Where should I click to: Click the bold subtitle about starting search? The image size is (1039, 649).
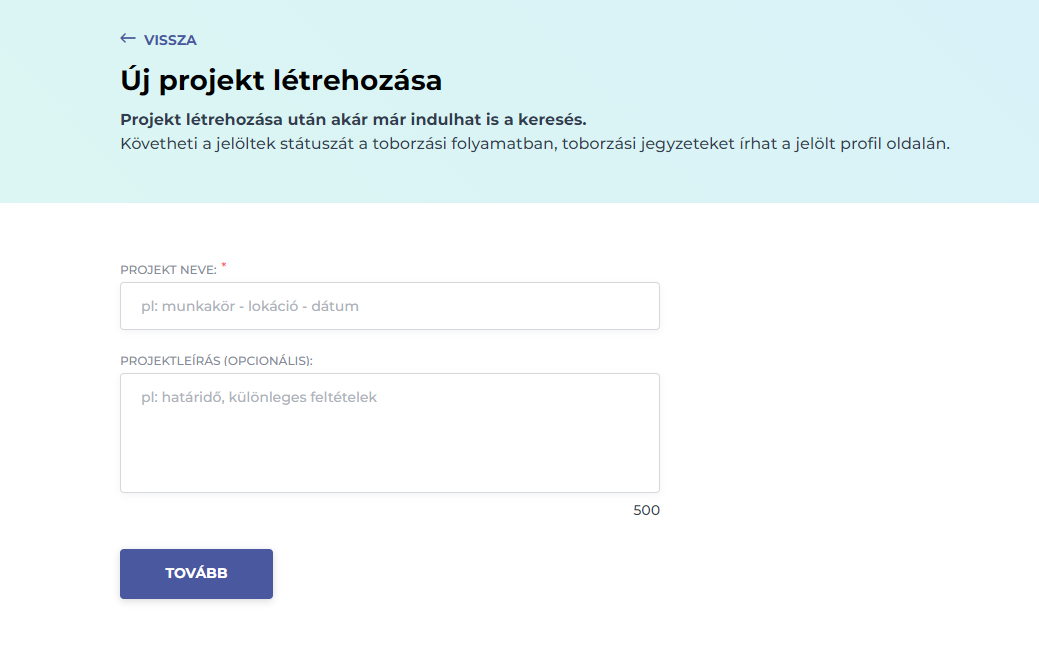coord(353,120)
